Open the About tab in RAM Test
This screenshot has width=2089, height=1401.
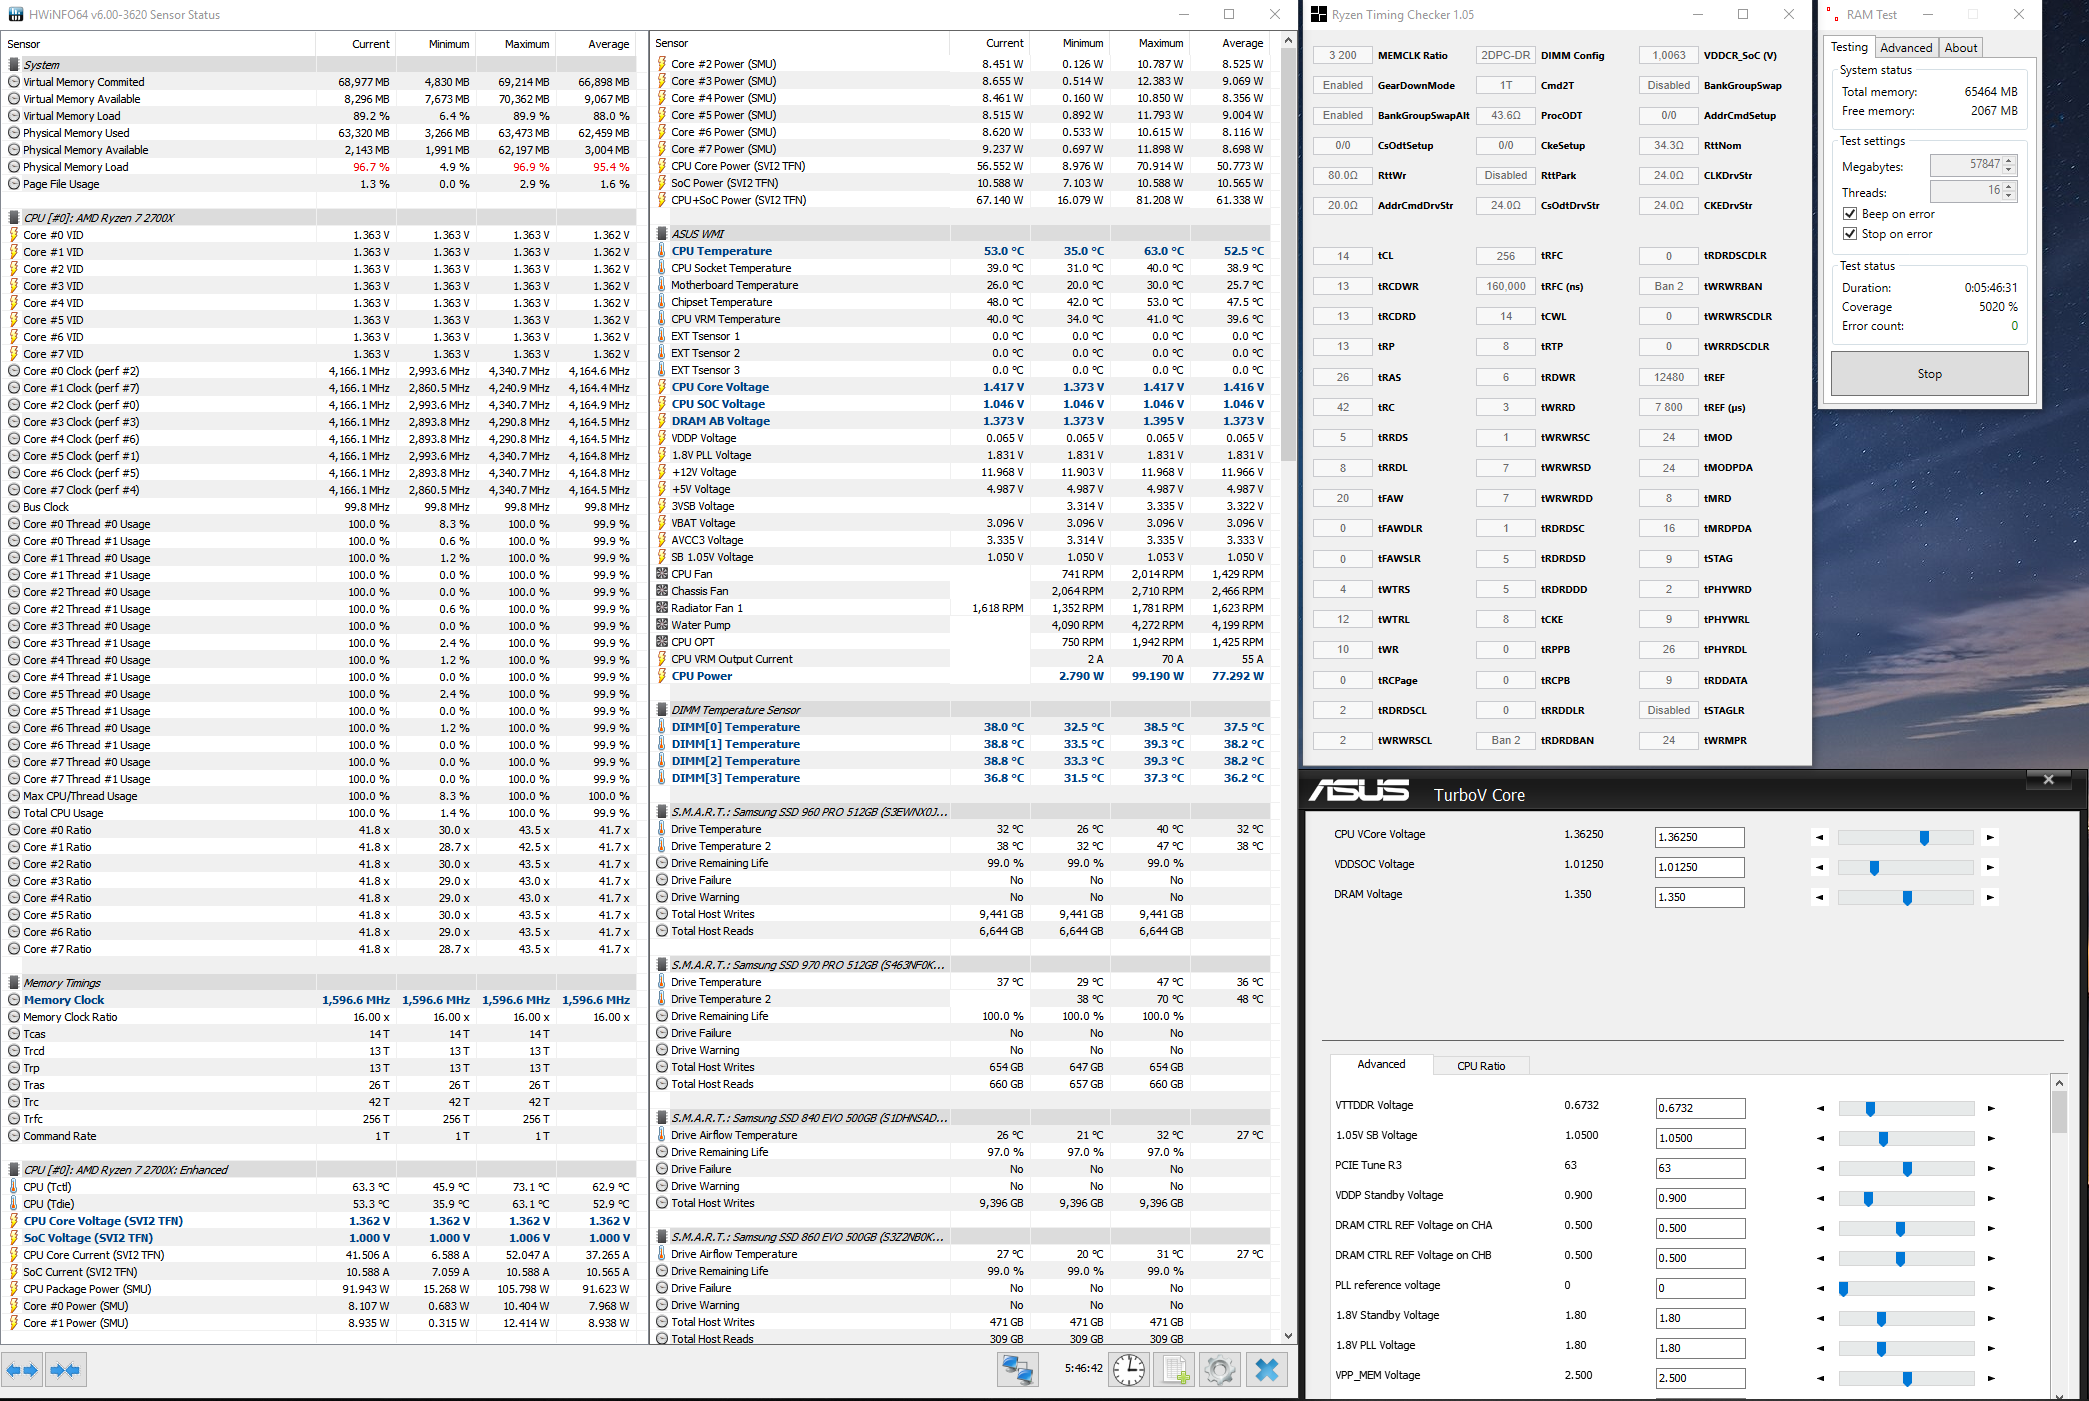[x=1960, y=48]
